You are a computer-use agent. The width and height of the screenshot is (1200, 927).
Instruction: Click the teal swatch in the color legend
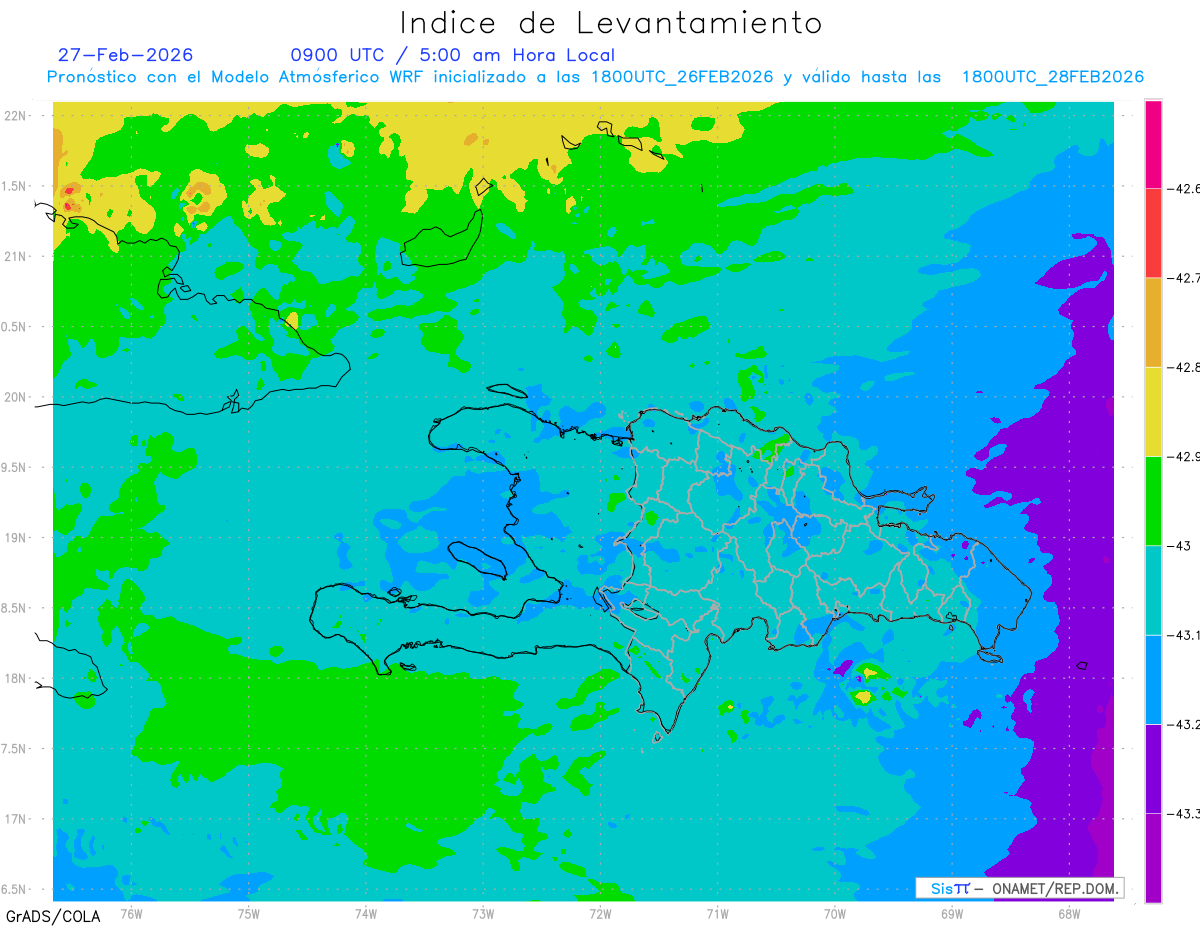point(1153,590)
